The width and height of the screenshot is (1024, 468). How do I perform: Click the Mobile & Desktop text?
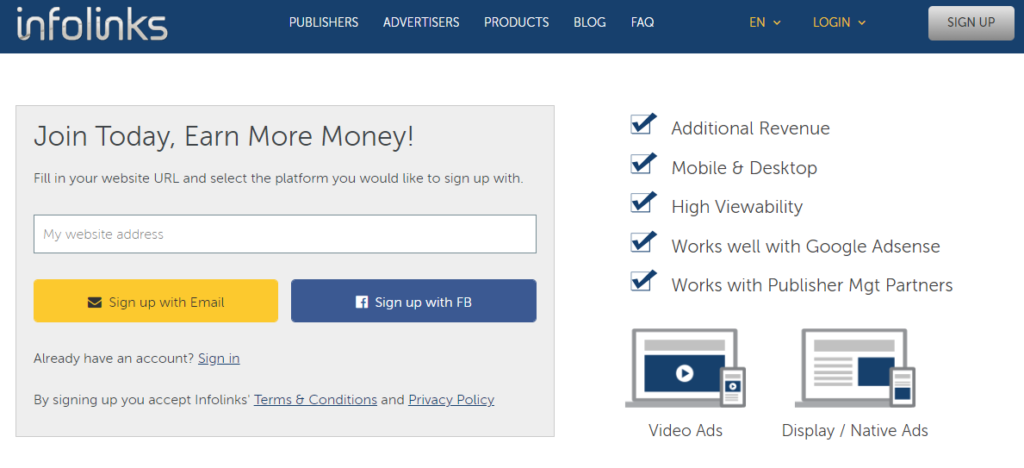[744, 168]
